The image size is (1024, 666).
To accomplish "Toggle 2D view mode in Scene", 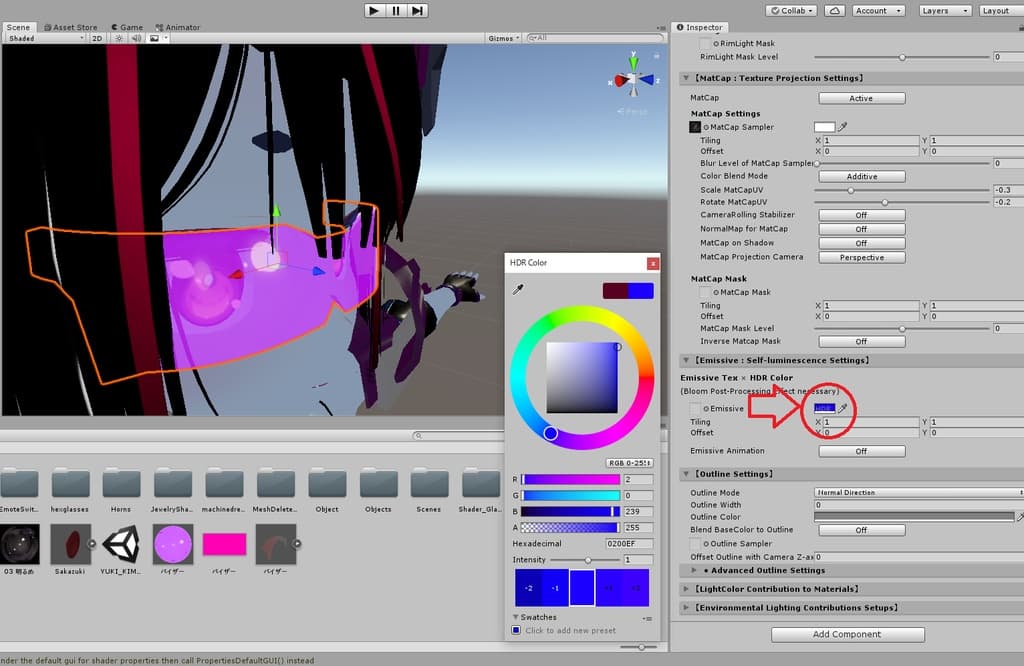I will (x=97, y=38).
